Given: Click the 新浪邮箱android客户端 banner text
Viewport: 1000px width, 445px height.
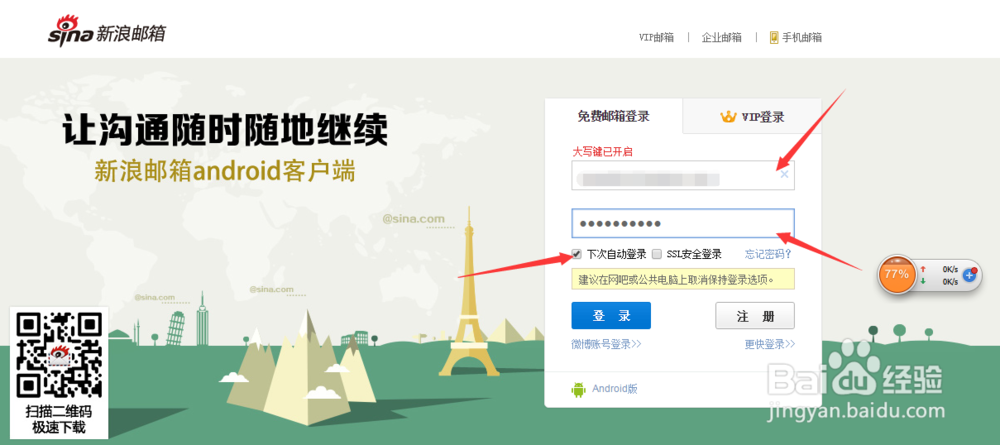Looking at the screenshot, I should tap(224, 171).
